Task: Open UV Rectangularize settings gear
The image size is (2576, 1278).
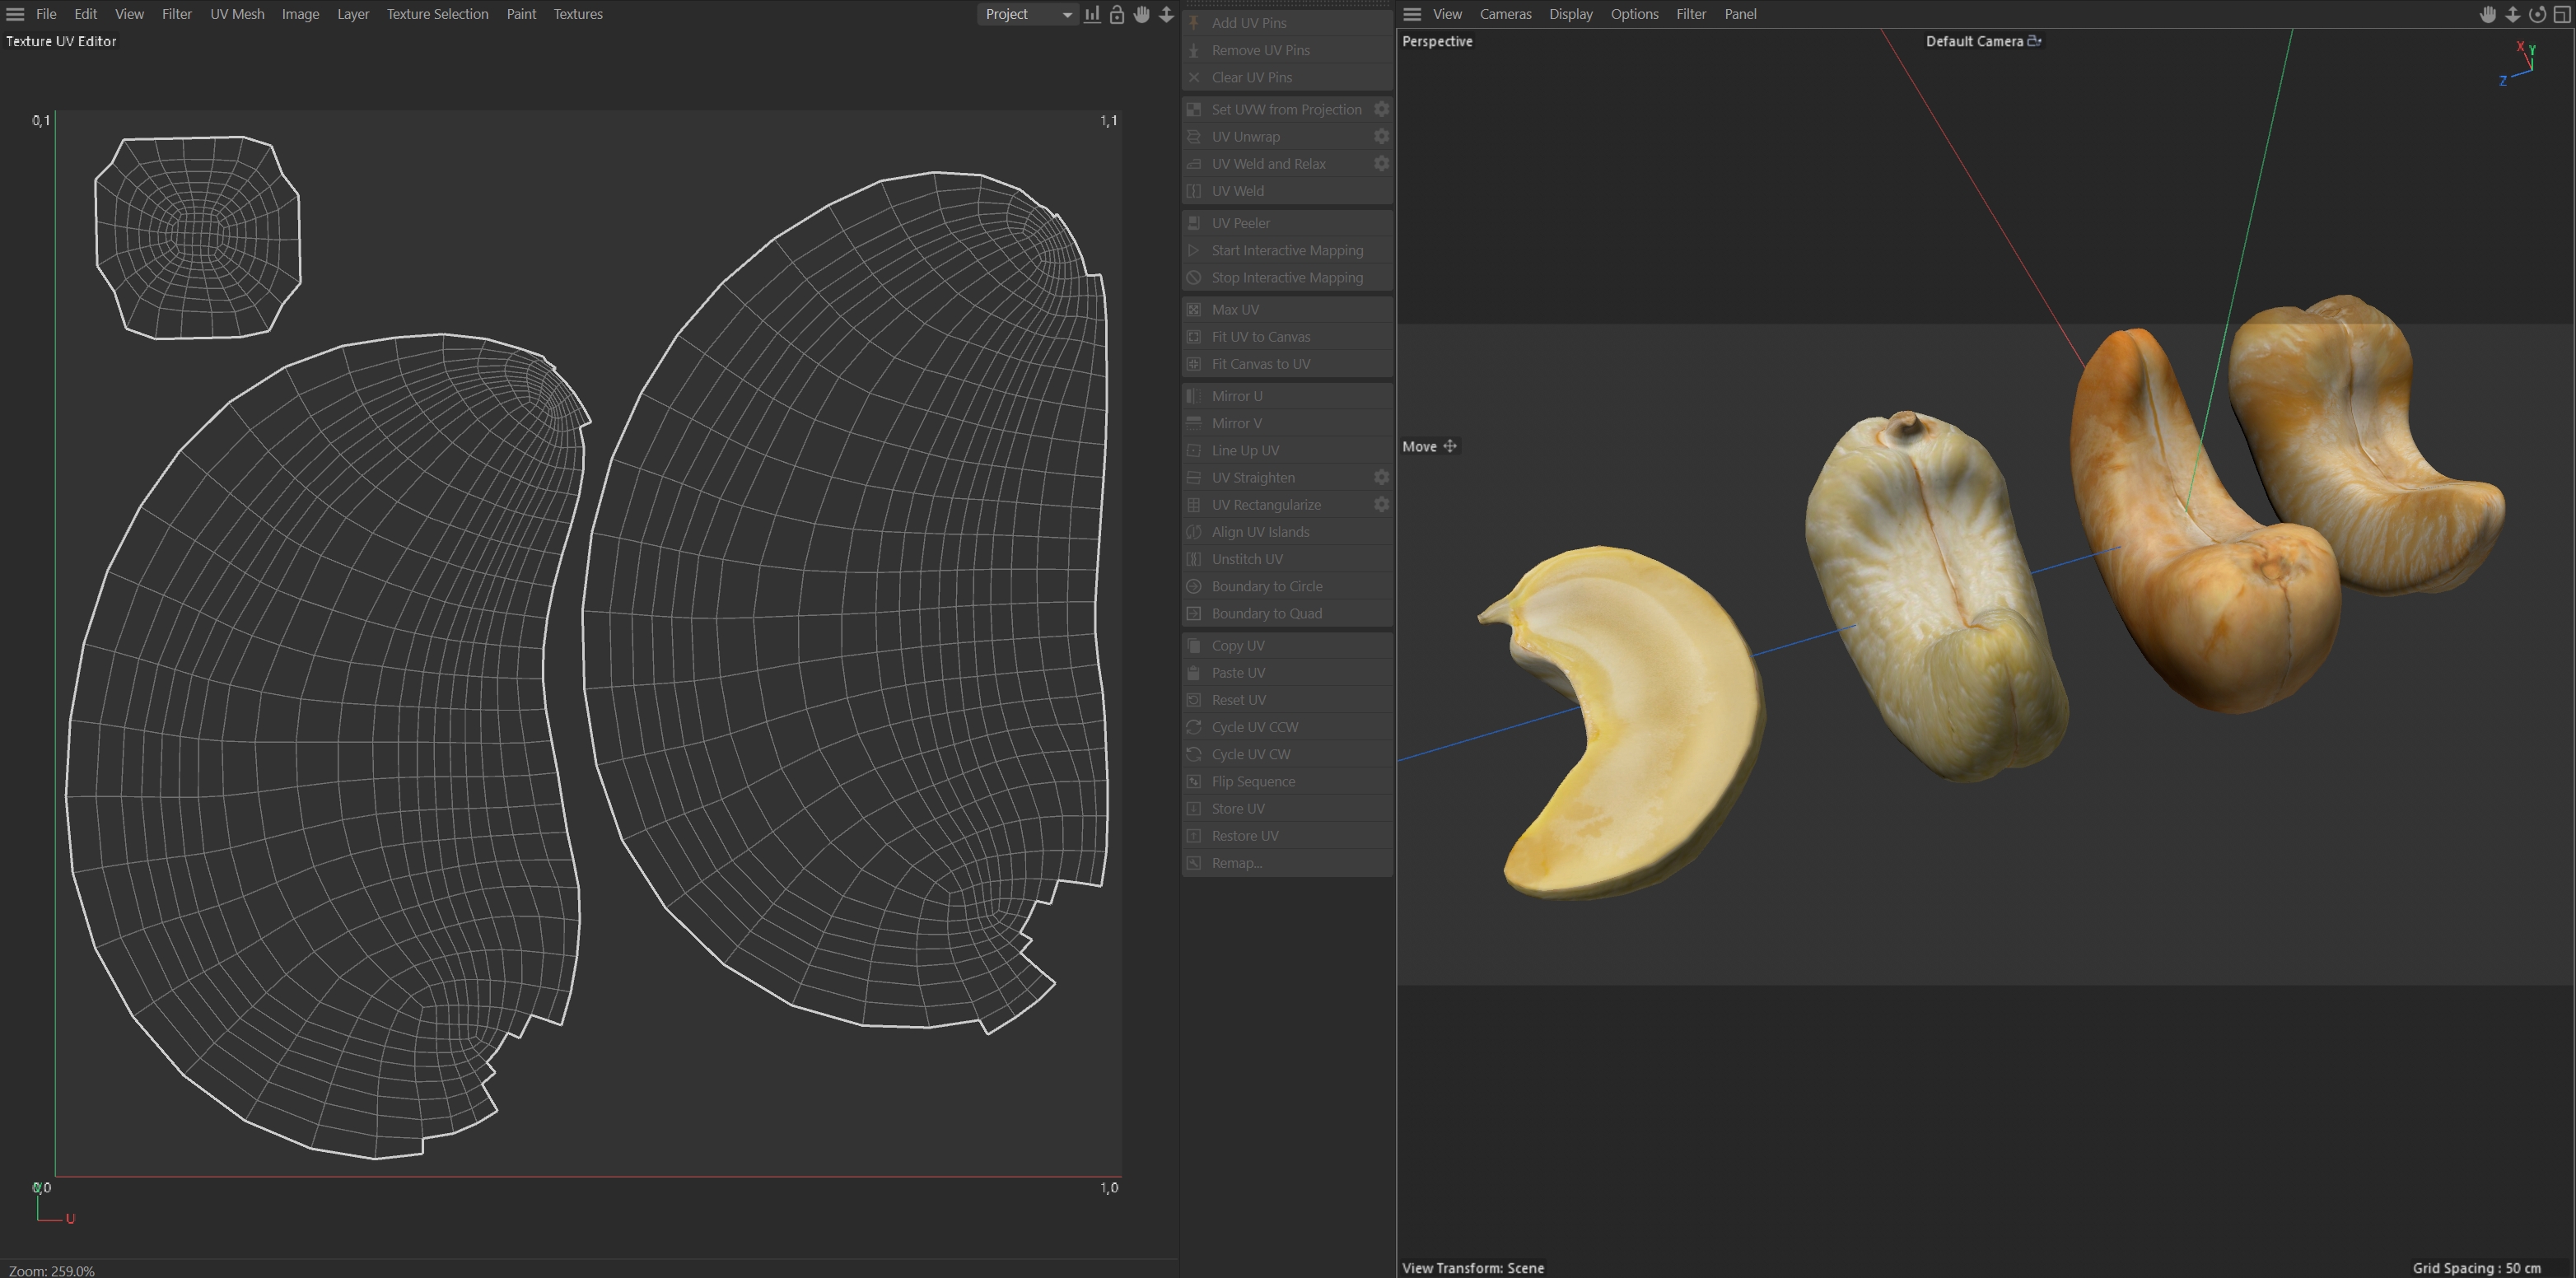Action: (1381, 504)
